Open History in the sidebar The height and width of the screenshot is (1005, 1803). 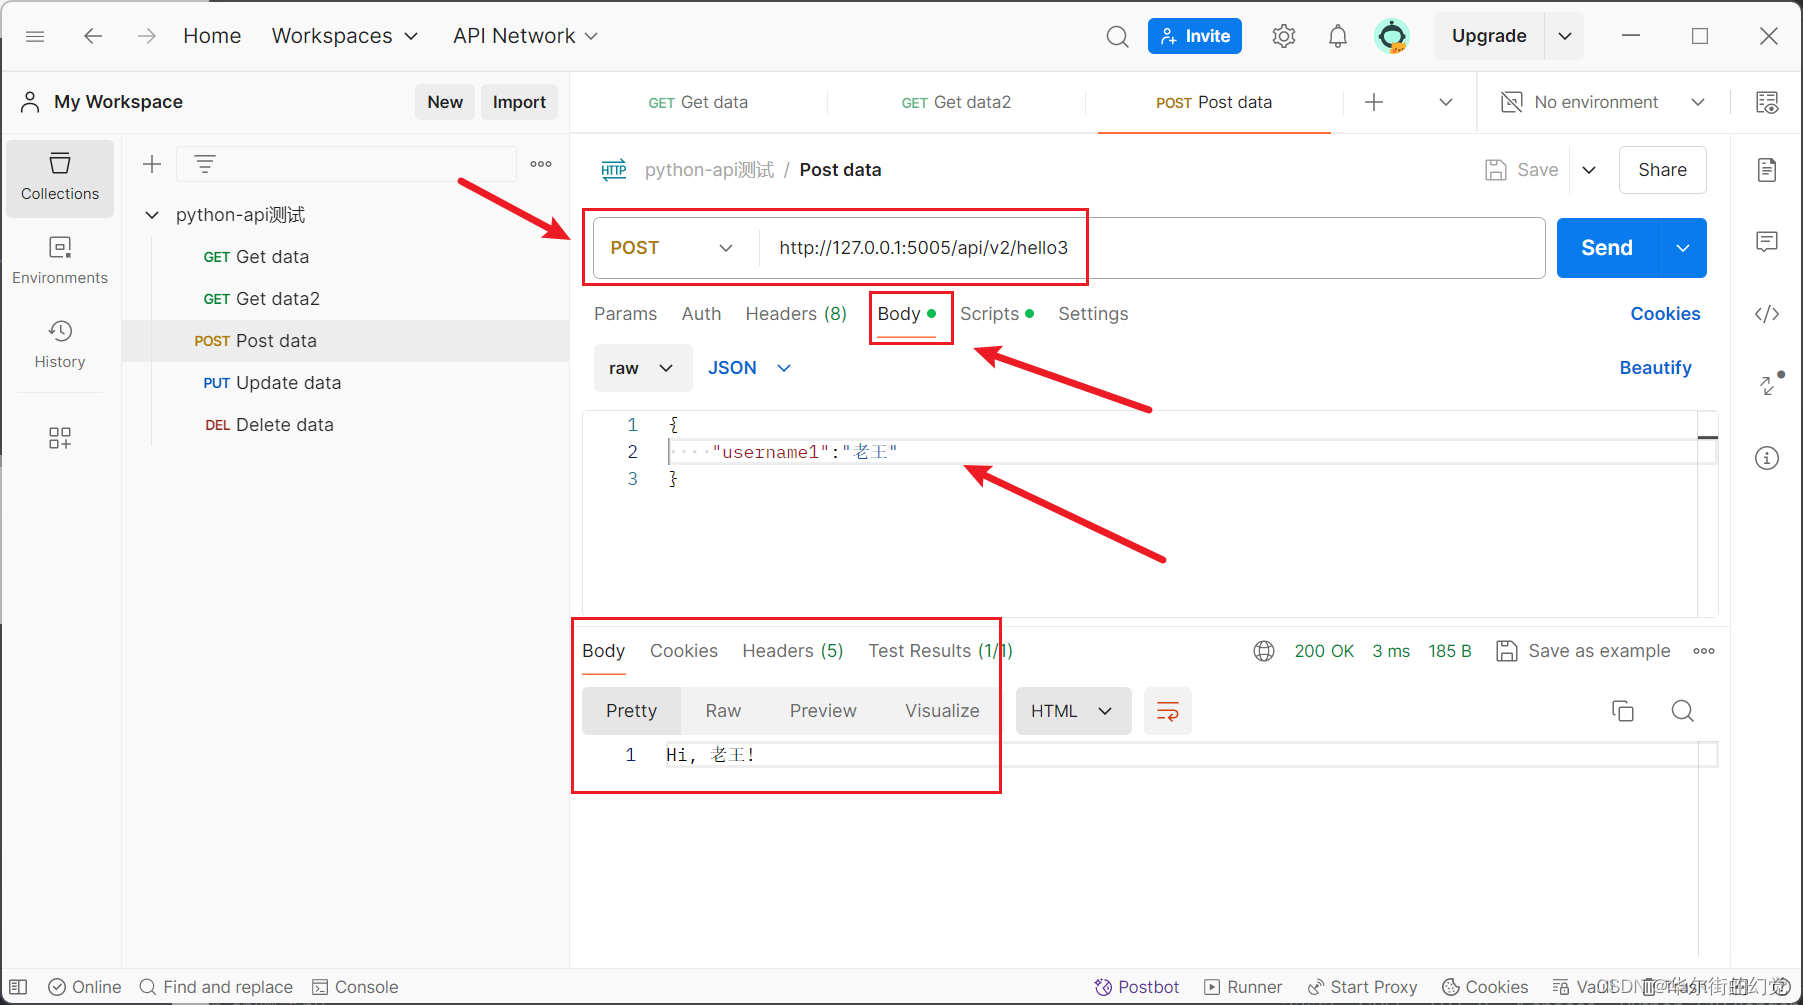(x=60, y=345)
